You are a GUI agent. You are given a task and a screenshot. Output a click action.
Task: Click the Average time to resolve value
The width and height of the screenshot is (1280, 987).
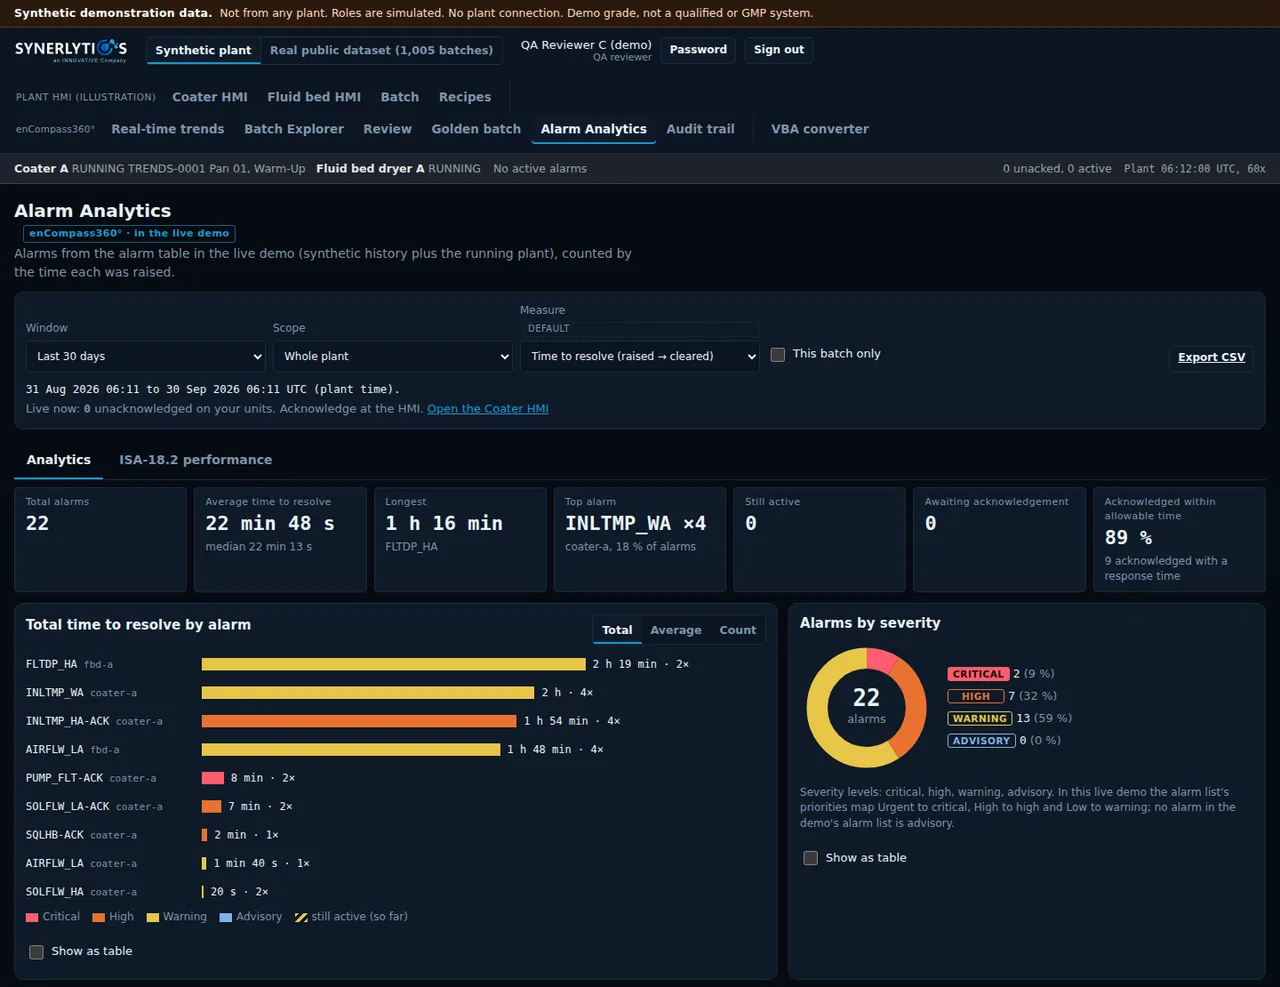point(270,523)
